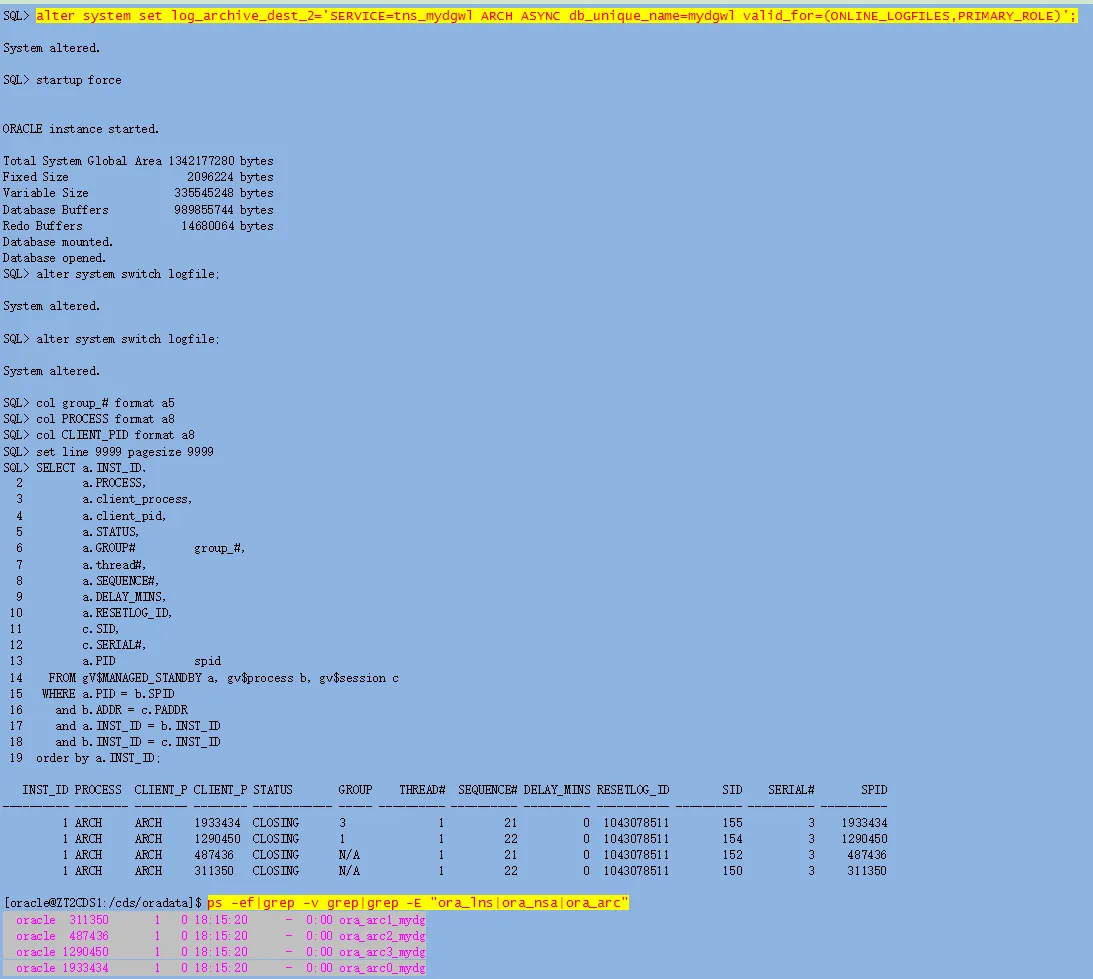Click 'col group_# format a5' command
The height and width of the screenshot is (979, 1093).
tap(105, 403)
